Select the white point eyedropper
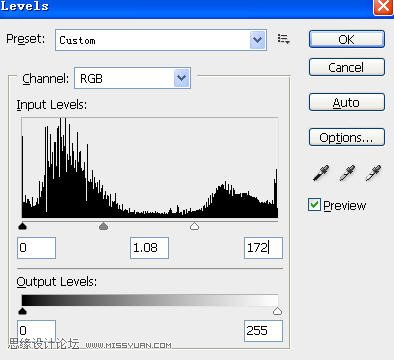Screen dimensions: 394x360 [x=373, y=173]
